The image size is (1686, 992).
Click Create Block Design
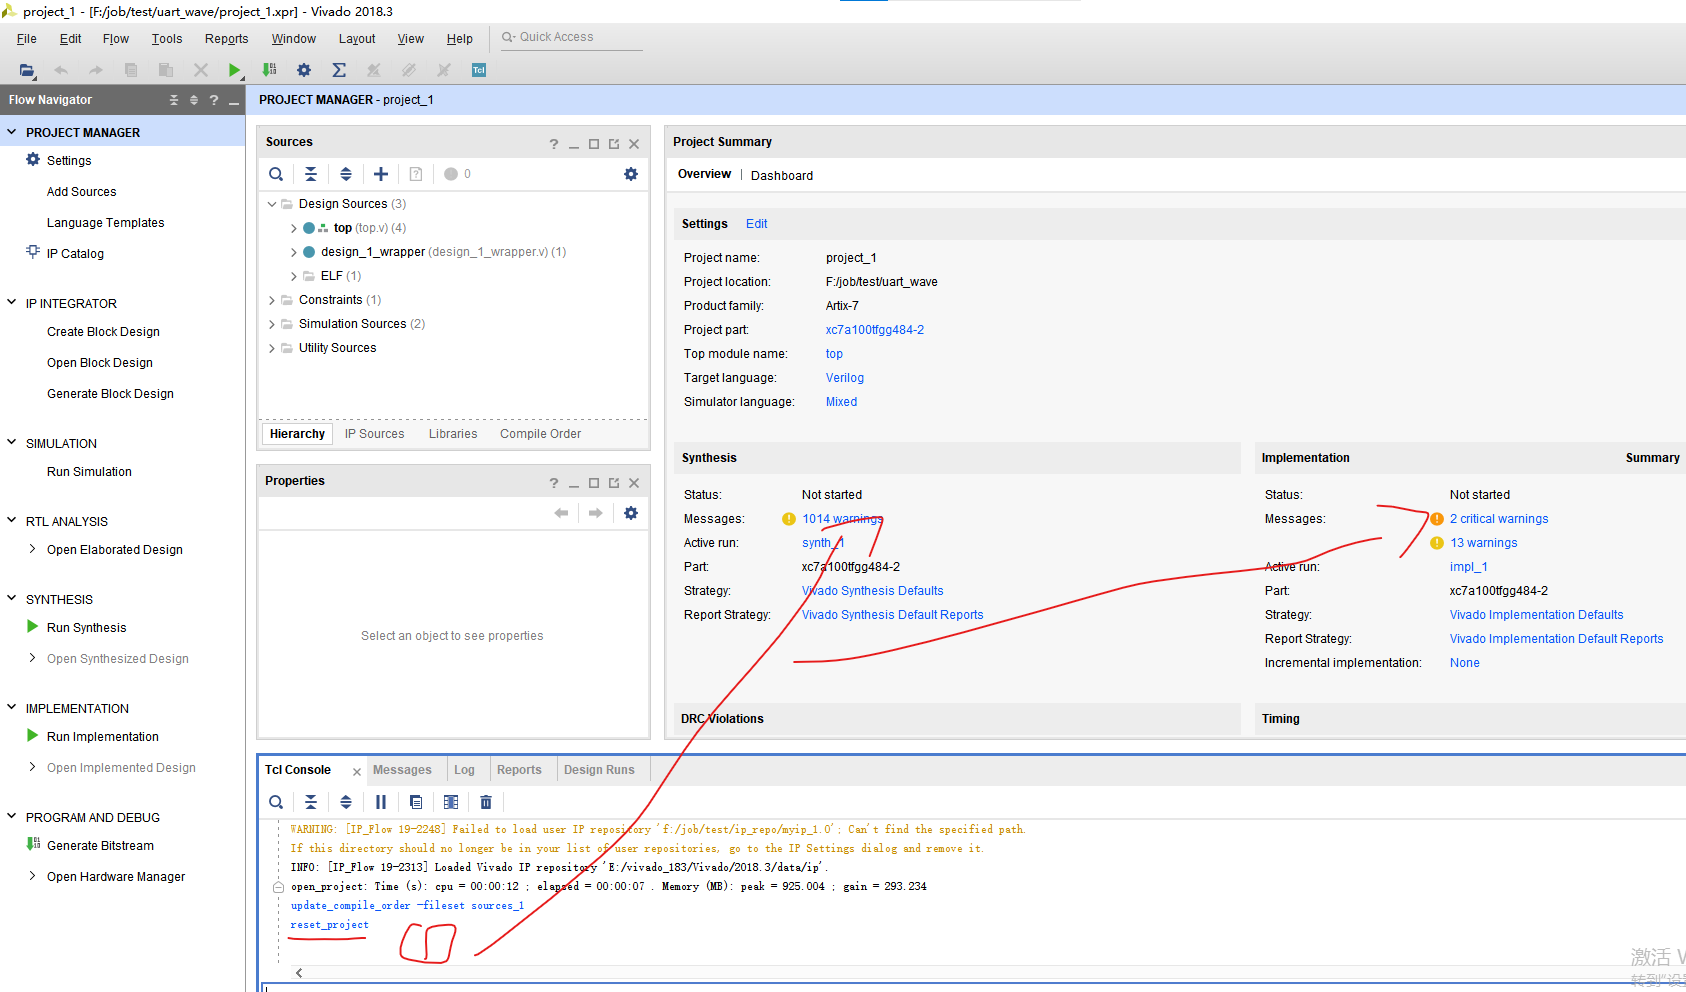tap(103, 332)
